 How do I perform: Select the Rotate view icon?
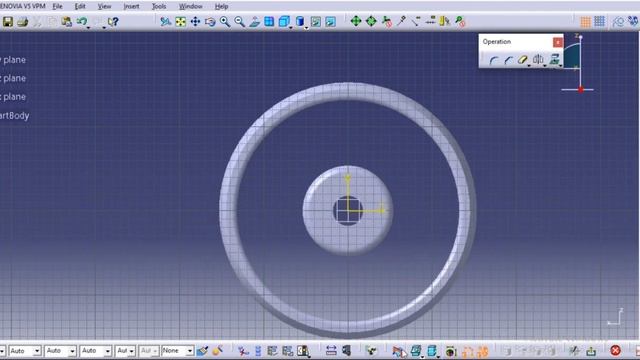tap(210, 22)
